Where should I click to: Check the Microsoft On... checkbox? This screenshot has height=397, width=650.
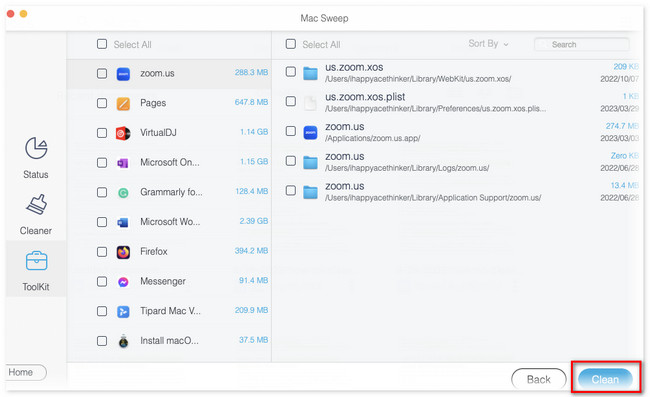[x=102, y=162]
